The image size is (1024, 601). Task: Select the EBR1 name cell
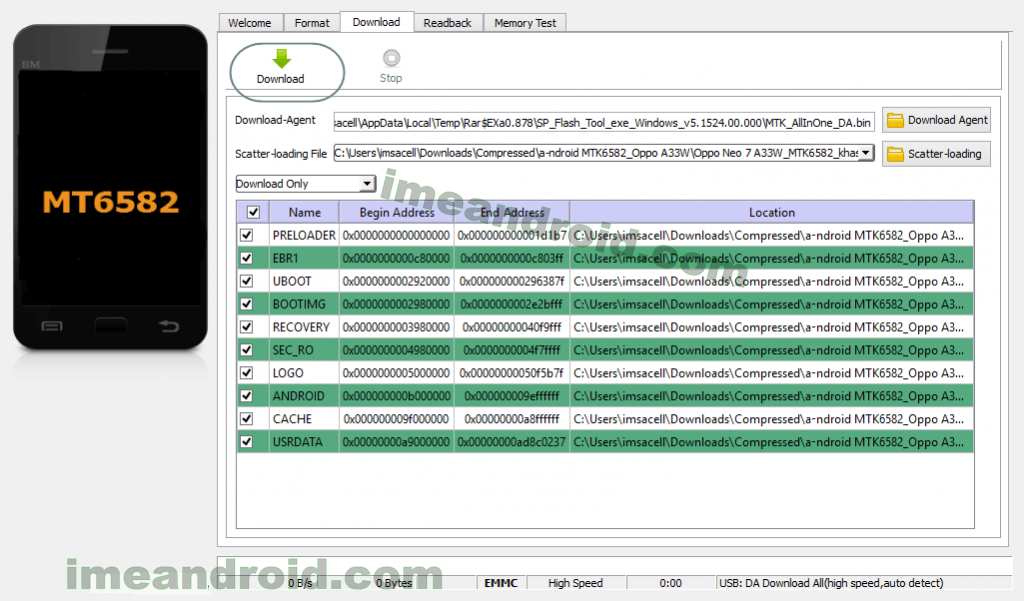(x=304, y=258)
